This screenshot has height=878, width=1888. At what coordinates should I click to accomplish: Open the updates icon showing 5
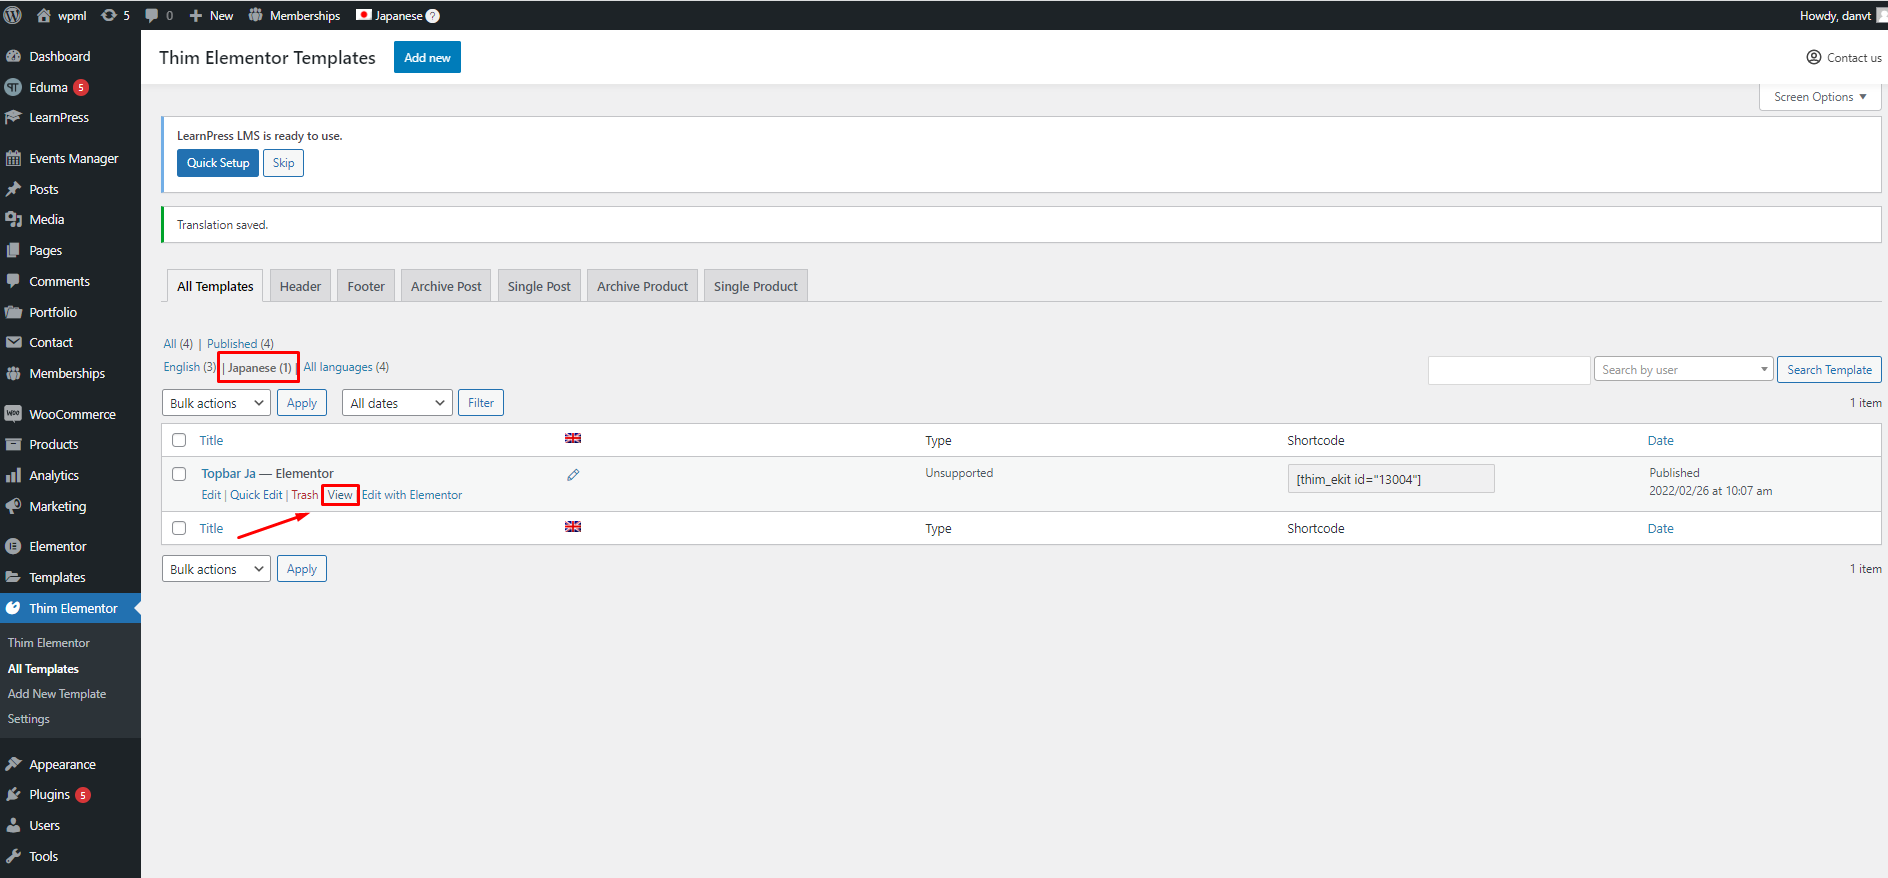tap(109, 15)
